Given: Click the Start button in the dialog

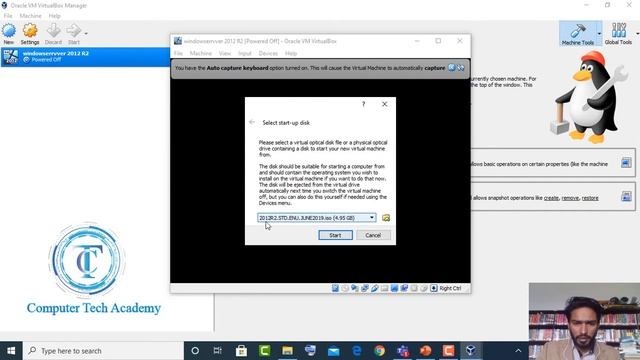Looking at the screenshot, I should (335, 235).
